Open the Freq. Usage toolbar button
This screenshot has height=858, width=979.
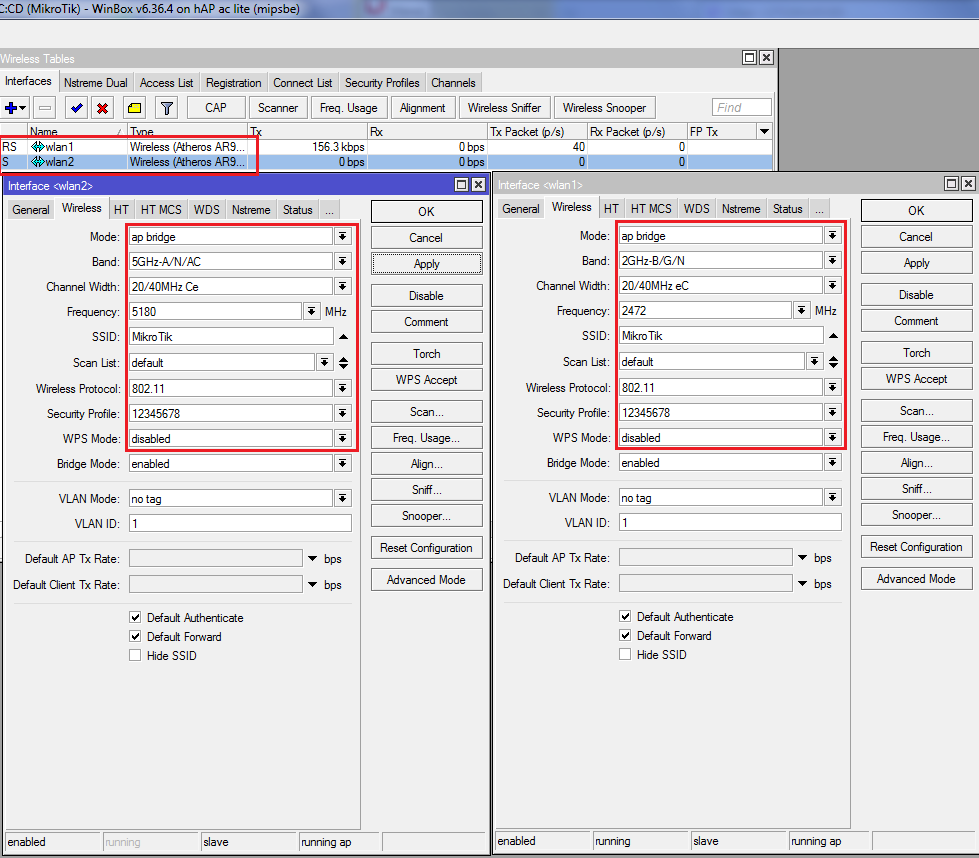pos(348,108)
